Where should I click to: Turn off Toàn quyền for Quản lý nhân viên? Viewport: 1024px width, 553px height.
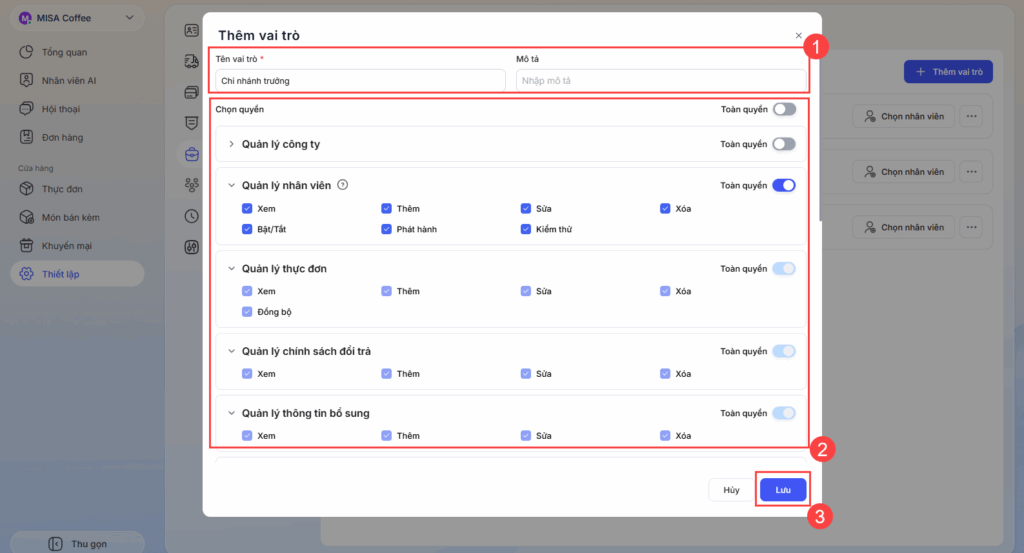point(784,185)
